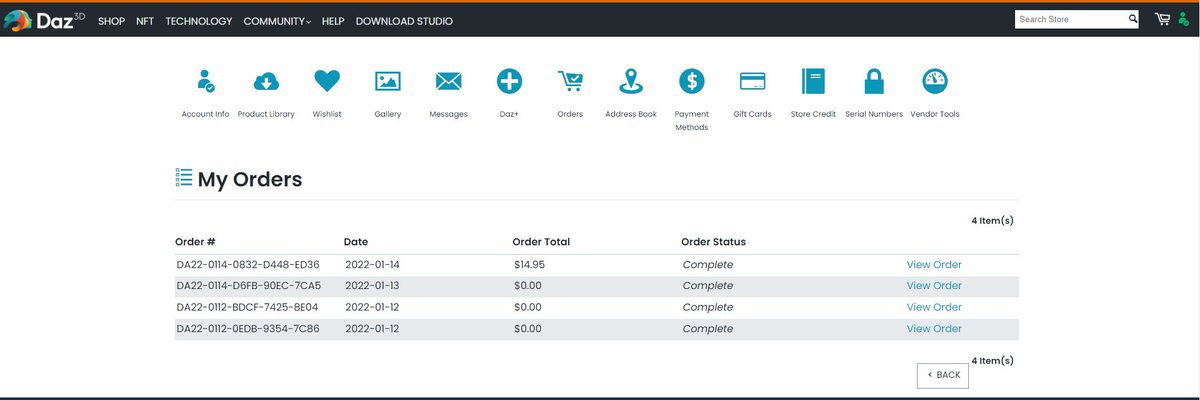Open the TECHNOLOGY menu item
1200x400 pixels.
coord(199,21)
